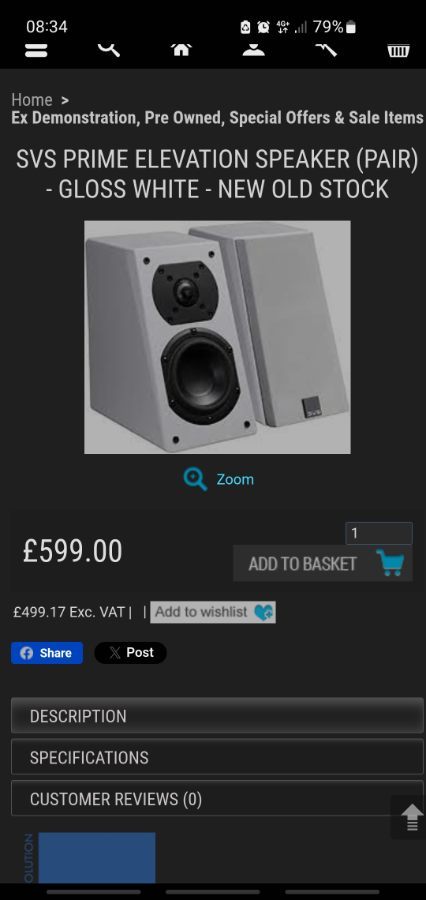This screenshot has width=426, height=900.
Task: Click Add to wishlist button
Action: click(213, 612)
